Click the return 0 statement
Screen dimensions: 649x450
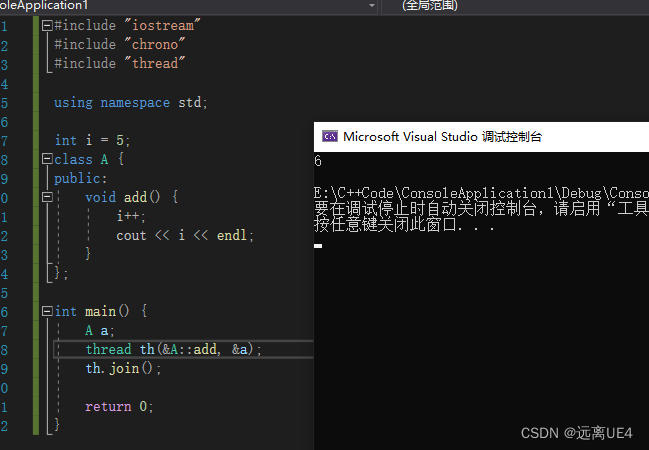coord(119,407)
